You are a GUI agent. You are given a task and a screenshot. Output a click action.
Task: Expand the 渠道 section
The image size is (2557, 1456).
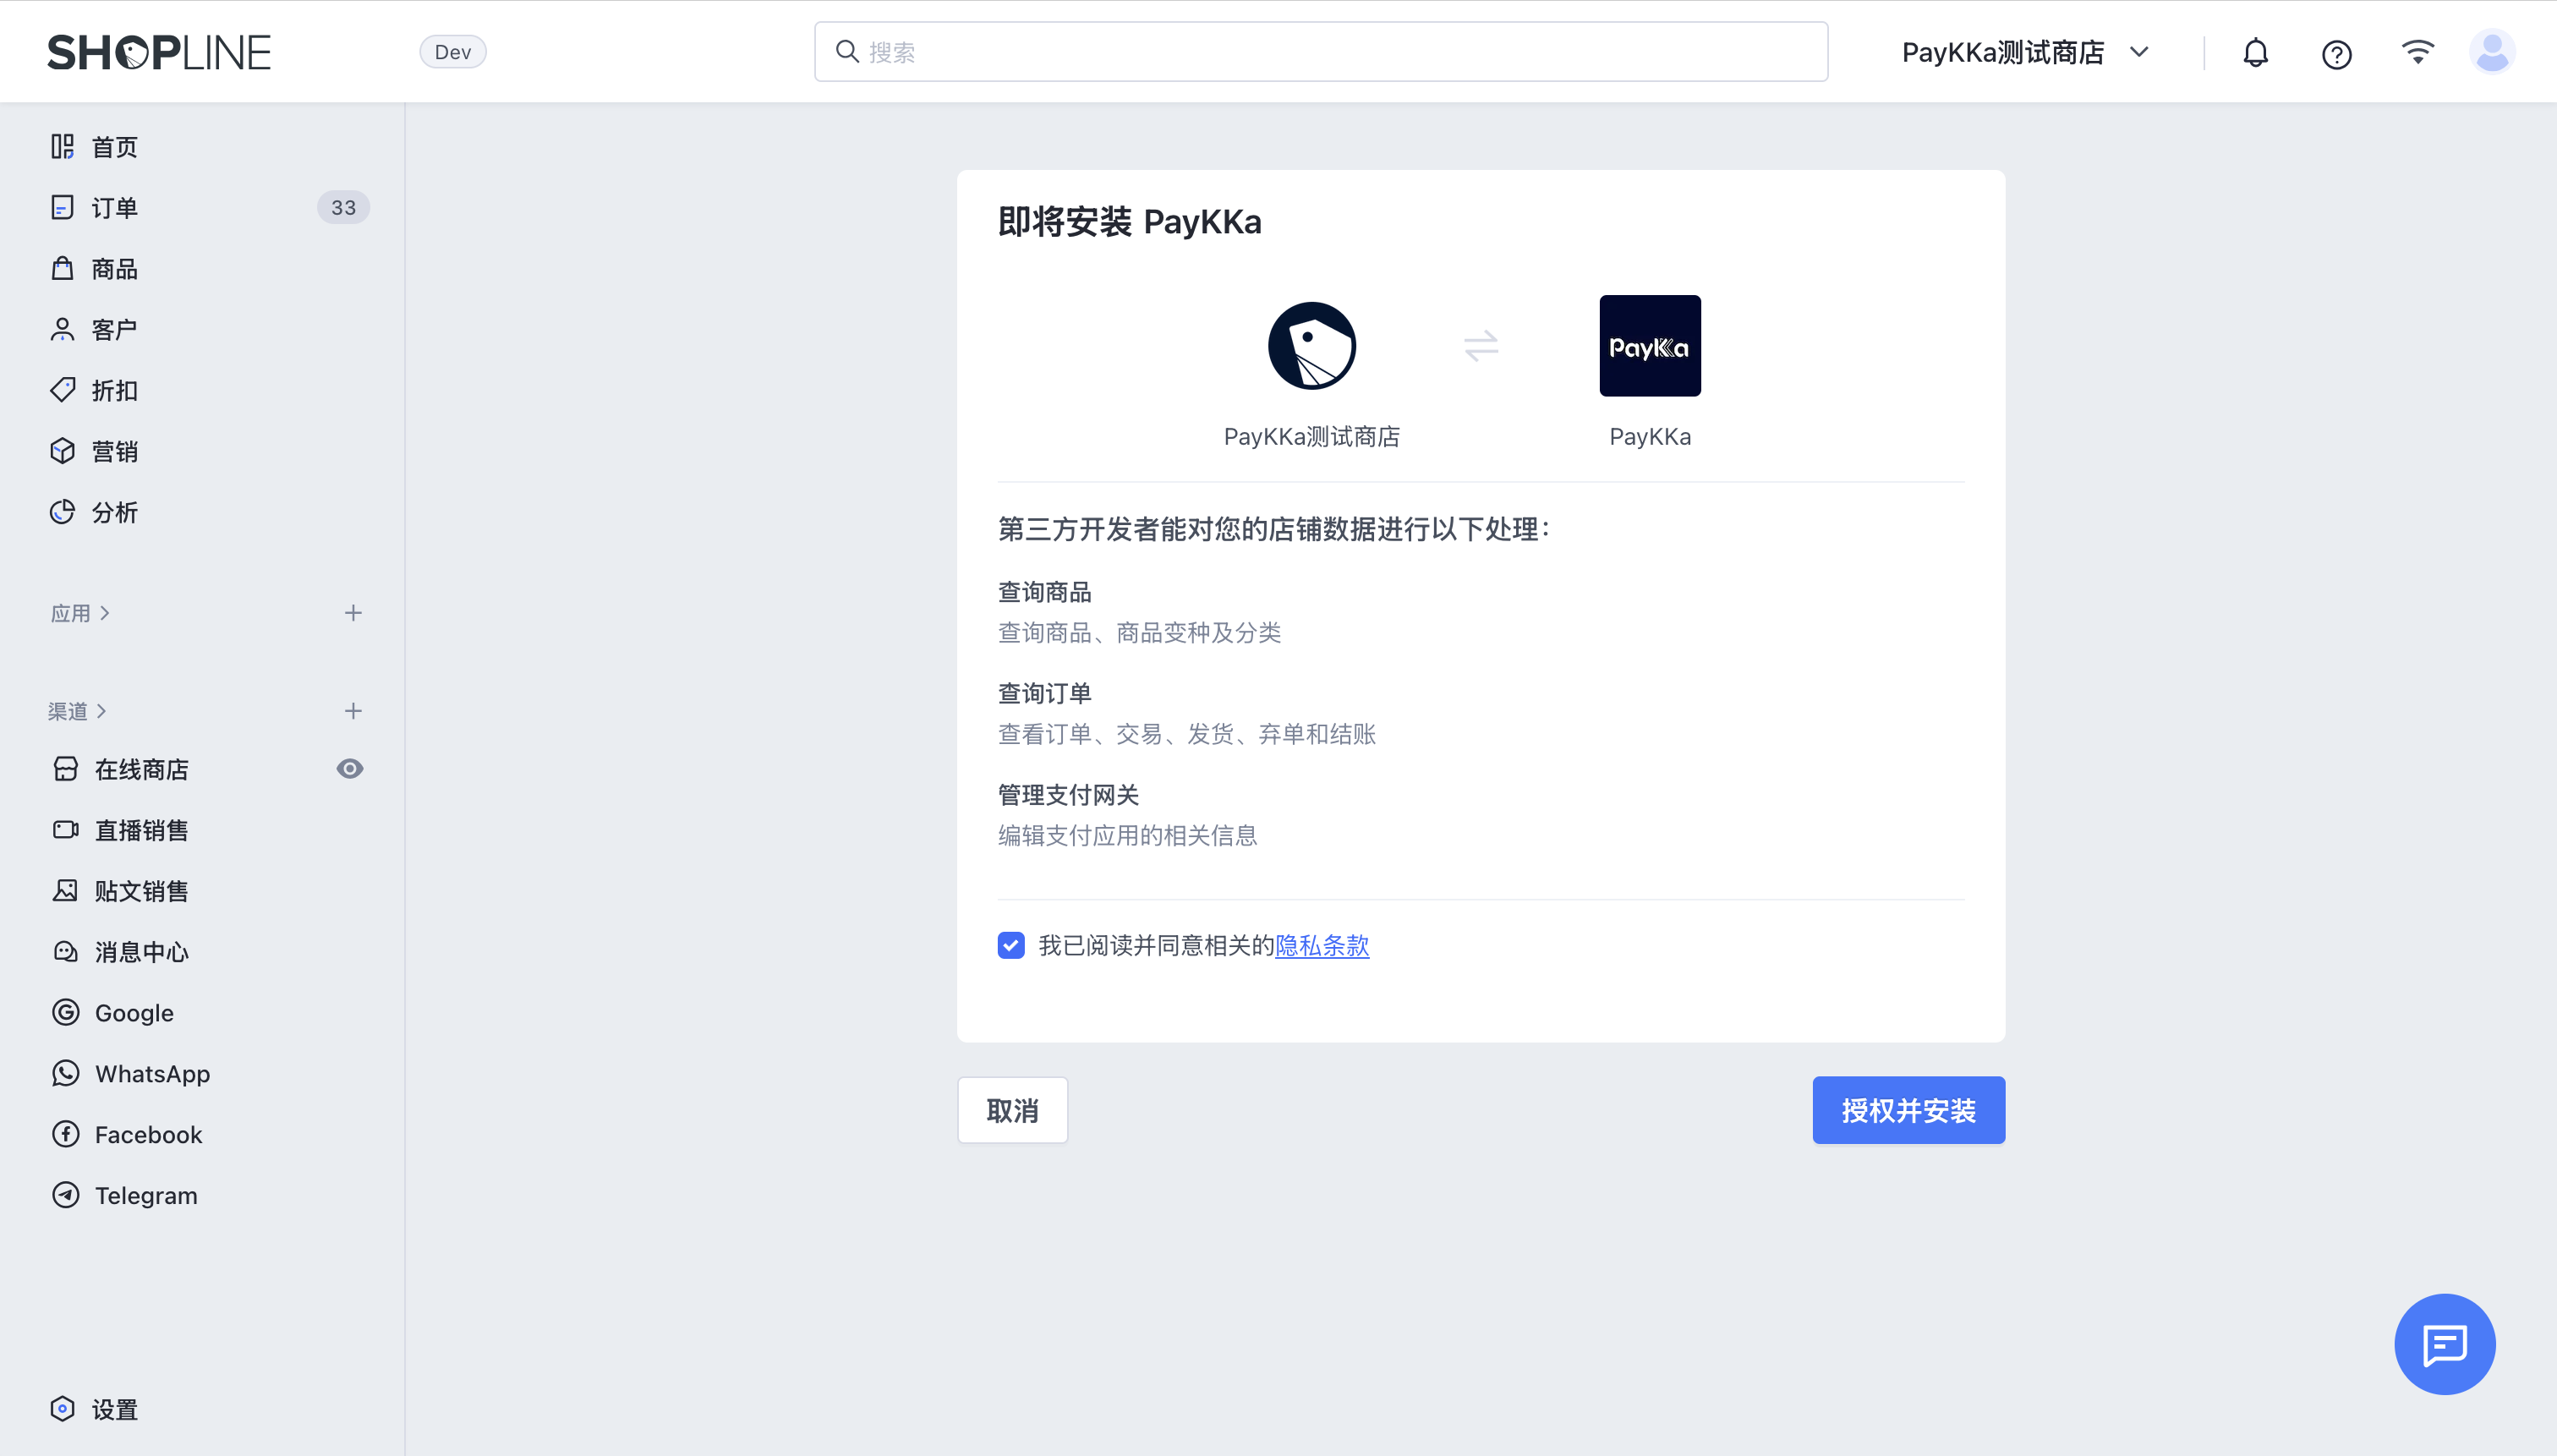coord(77,711)
